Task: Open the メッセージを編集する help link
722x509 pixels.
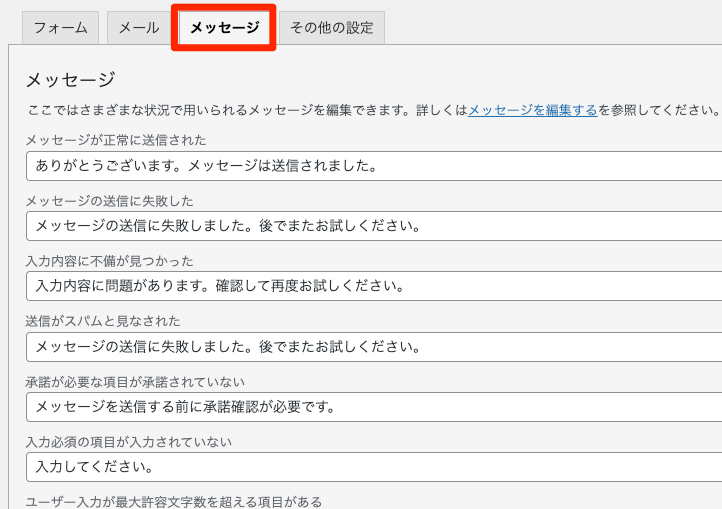Action: tap(532, 110)
